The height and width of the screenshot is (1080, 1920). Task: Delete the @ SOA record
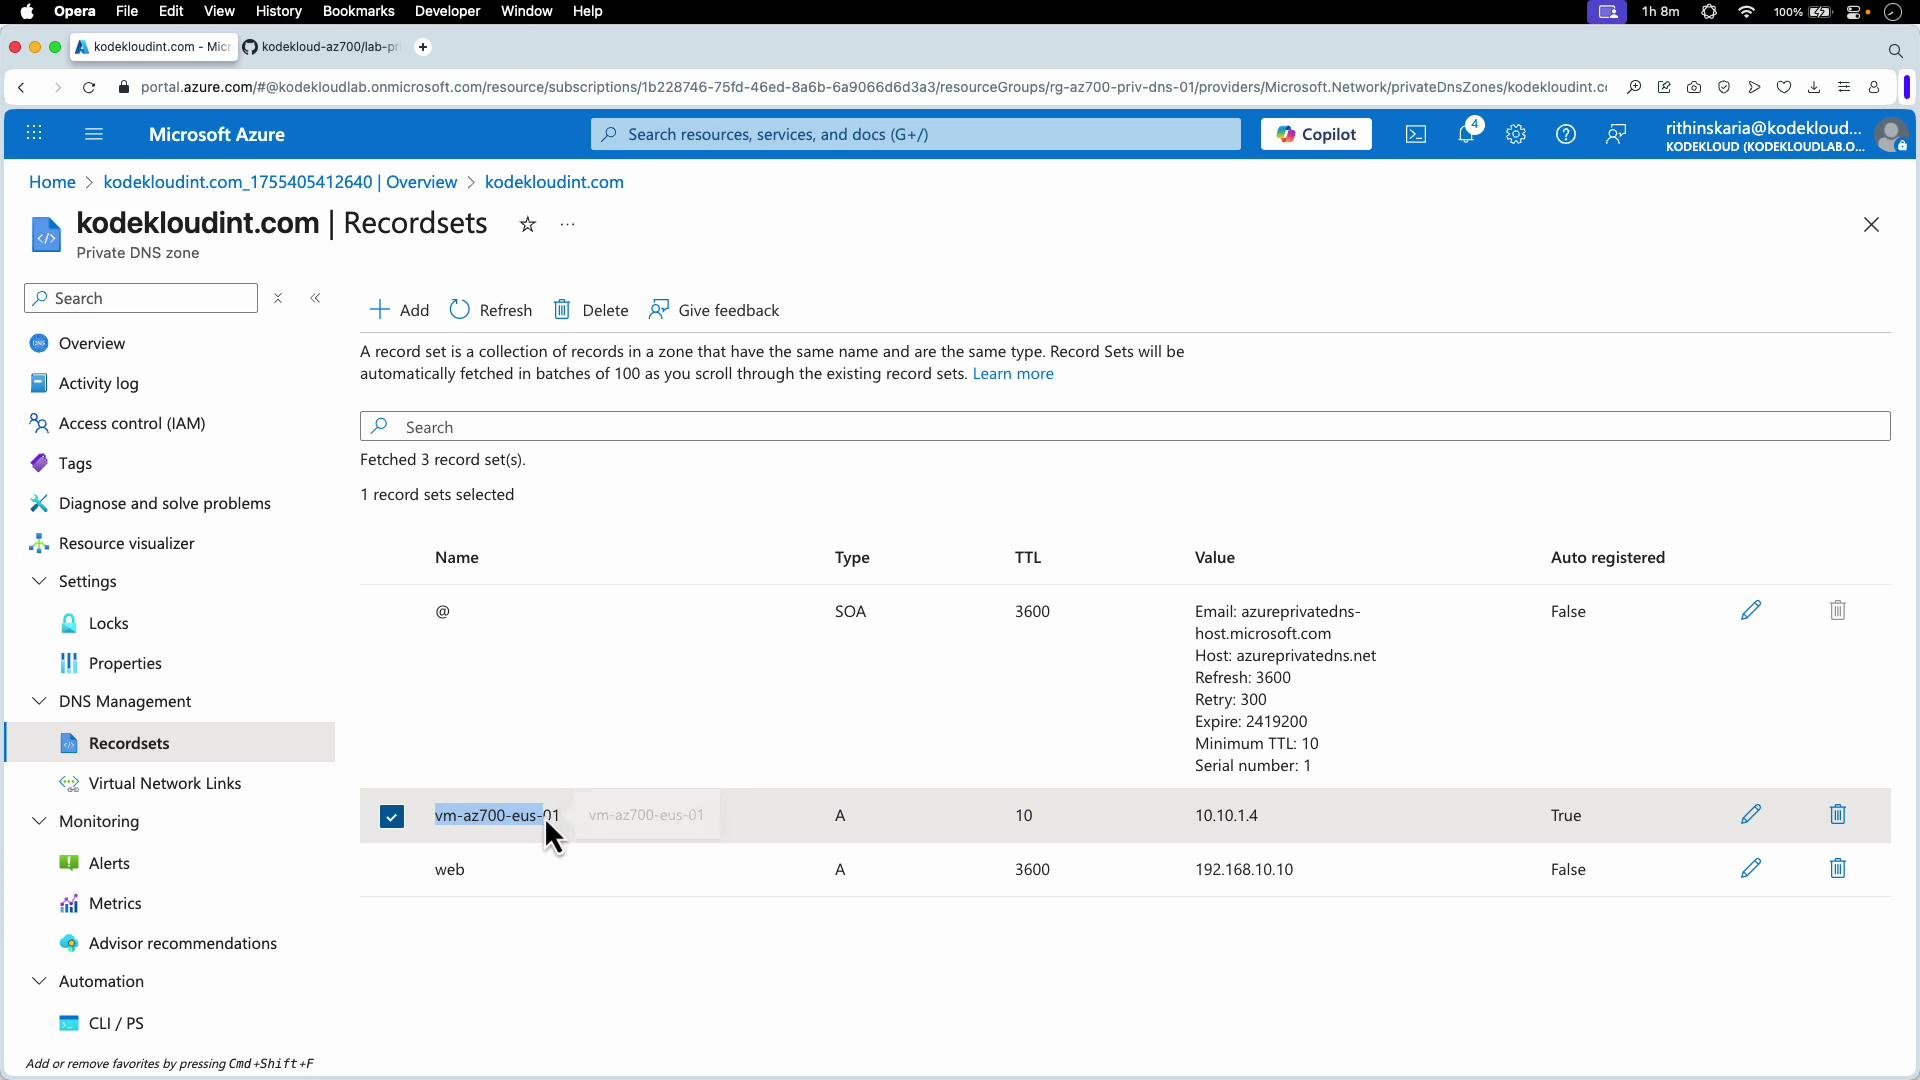click(1838, 610)
